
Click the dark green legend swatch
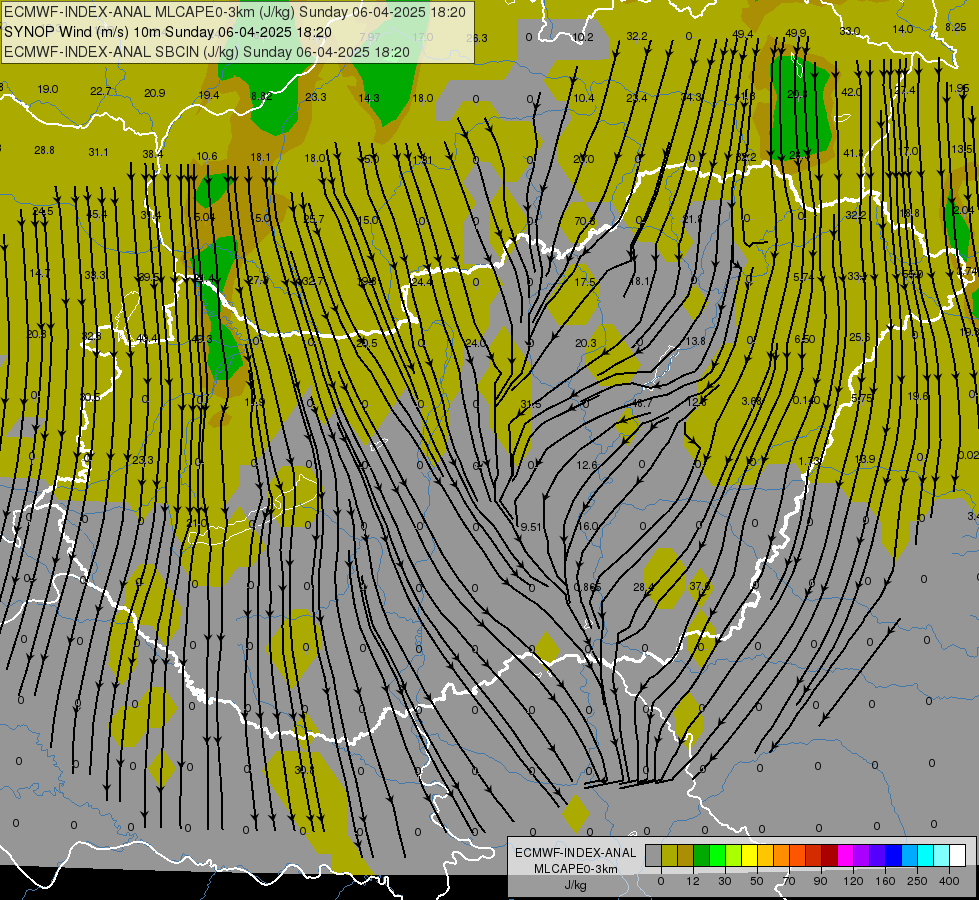[x=702, y=856]
